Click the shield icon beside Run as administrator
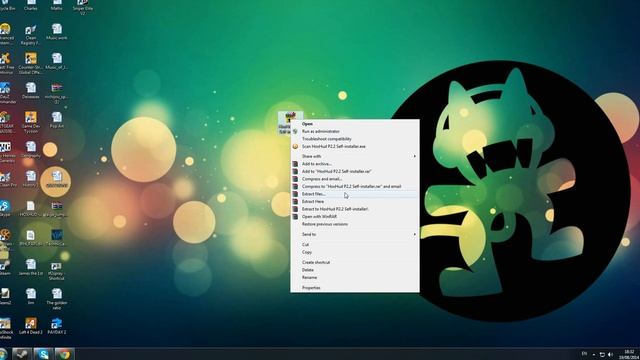640x360 pixels. click(295, 131)
